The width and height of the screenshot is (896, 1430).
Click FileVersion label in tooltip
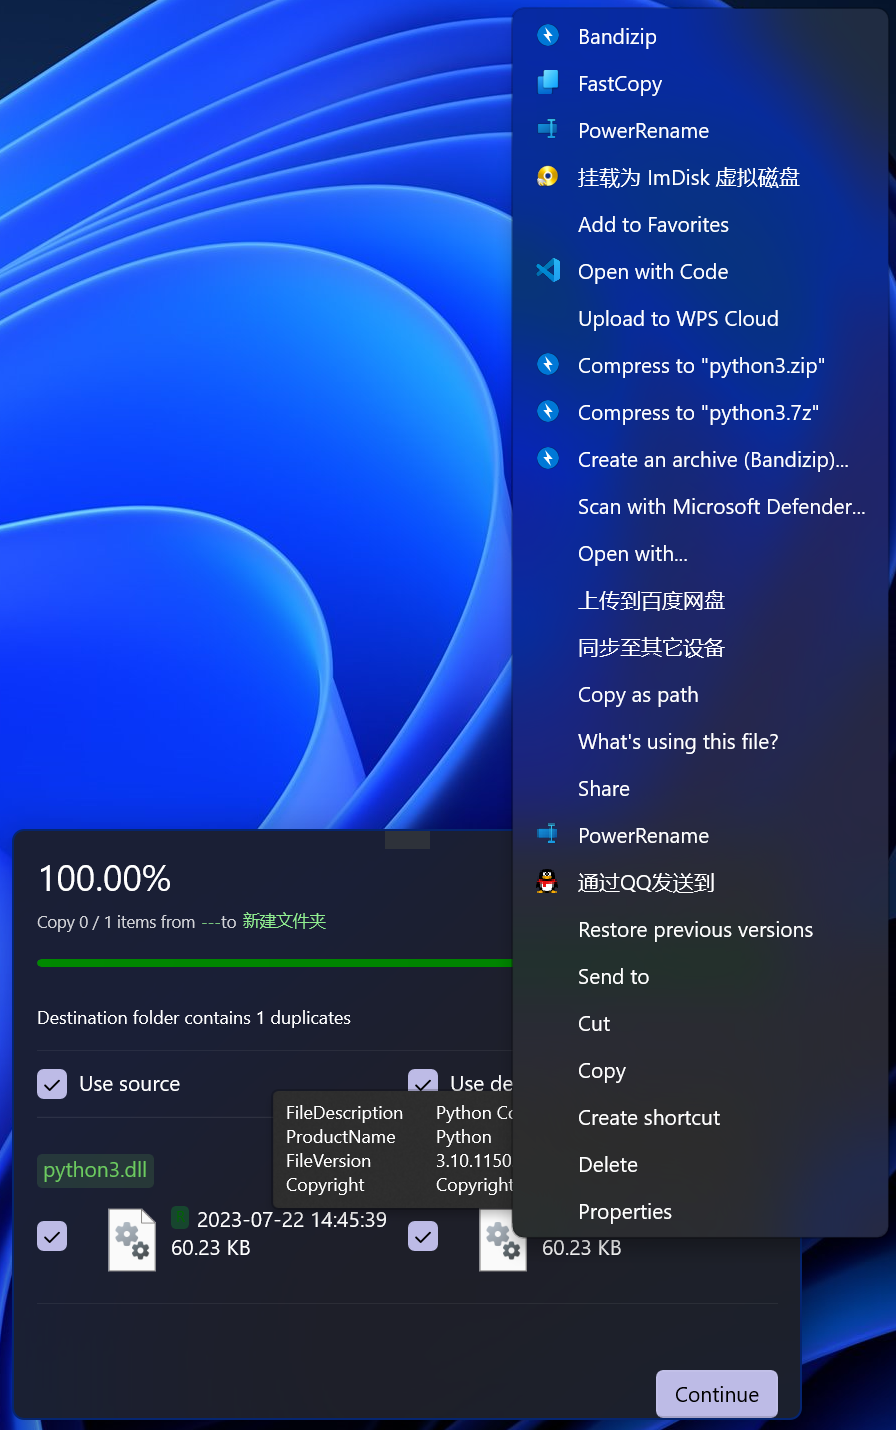tap(328, 1160)
